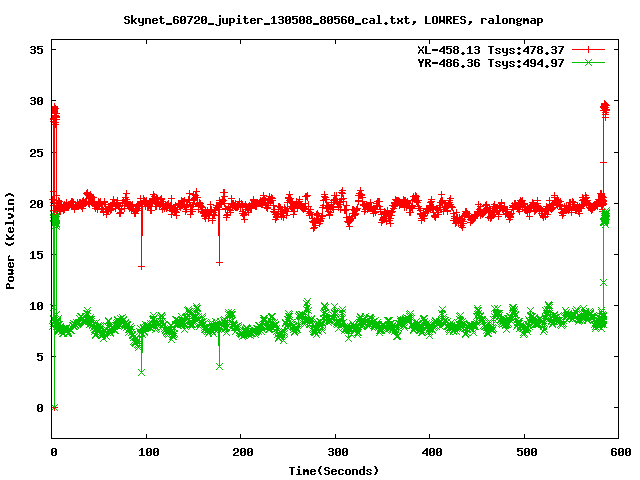Click the y-axis tick label 15
Viewport: 640px width, 480px height.
[36, 255]
